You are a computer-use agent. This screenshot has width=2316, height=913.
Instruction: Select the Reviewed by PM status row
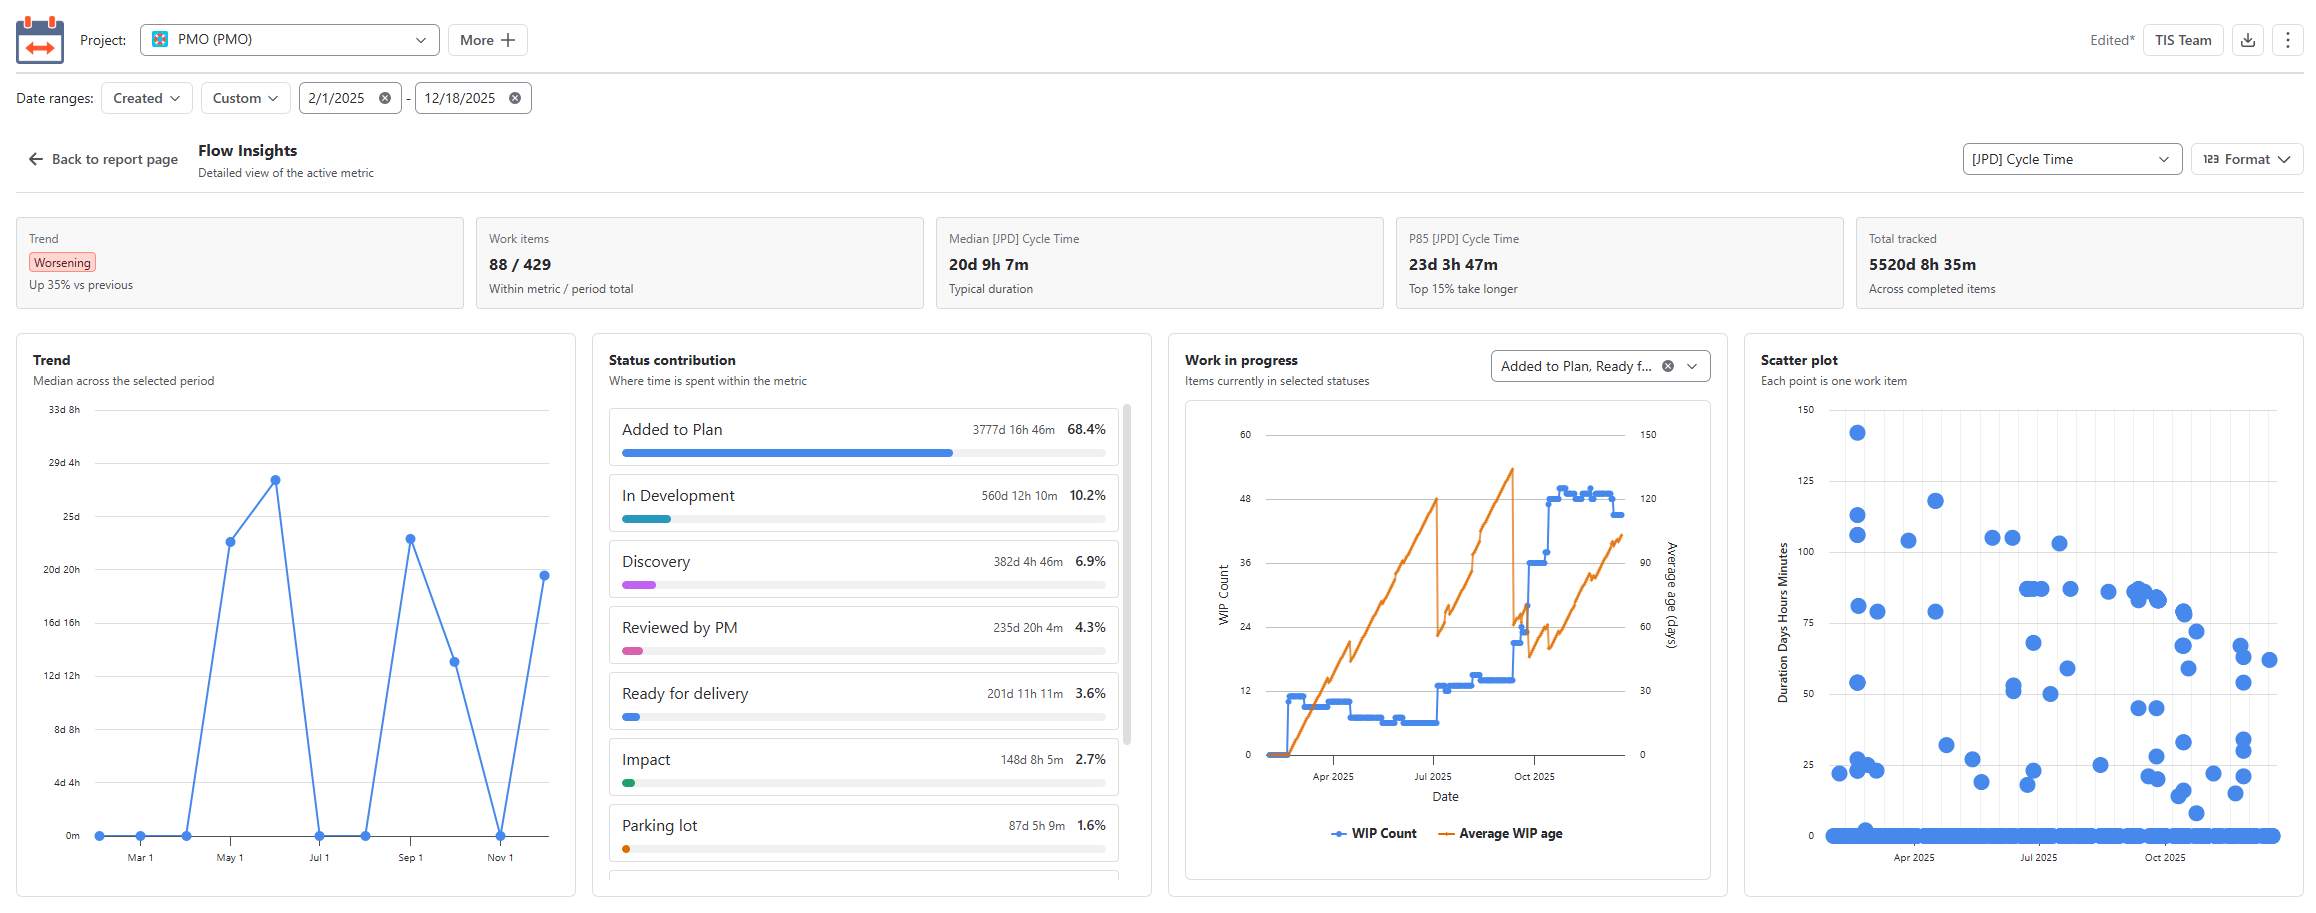[864, 635]
